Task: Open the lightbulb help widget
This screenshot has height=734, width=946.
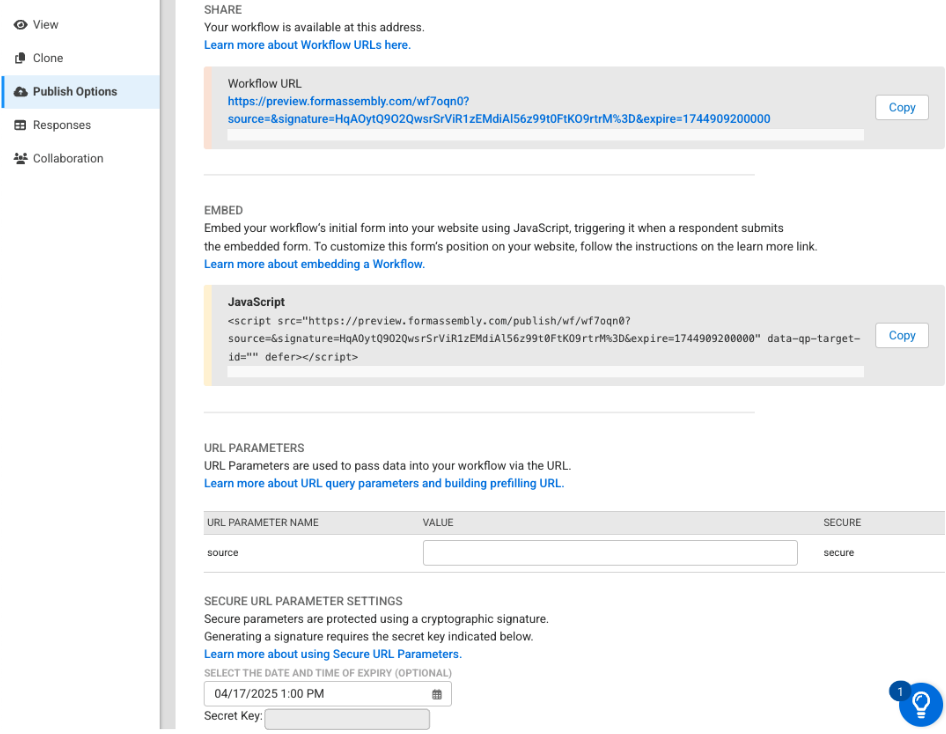Action: pyautogui.click(x=920, y=704)
